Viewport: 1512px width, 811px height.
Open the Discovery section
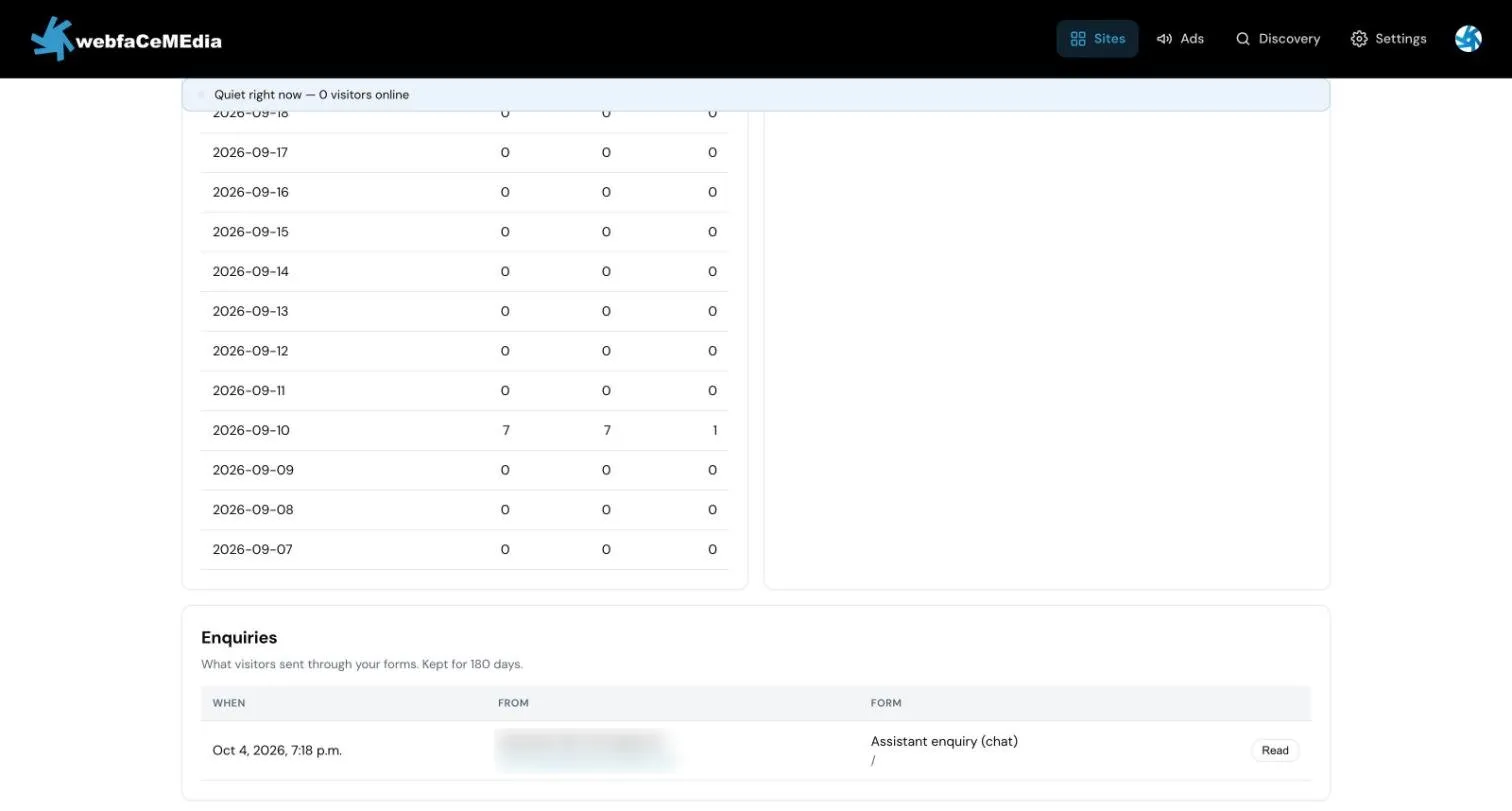pyautogui.click(x=1277, y=39)
